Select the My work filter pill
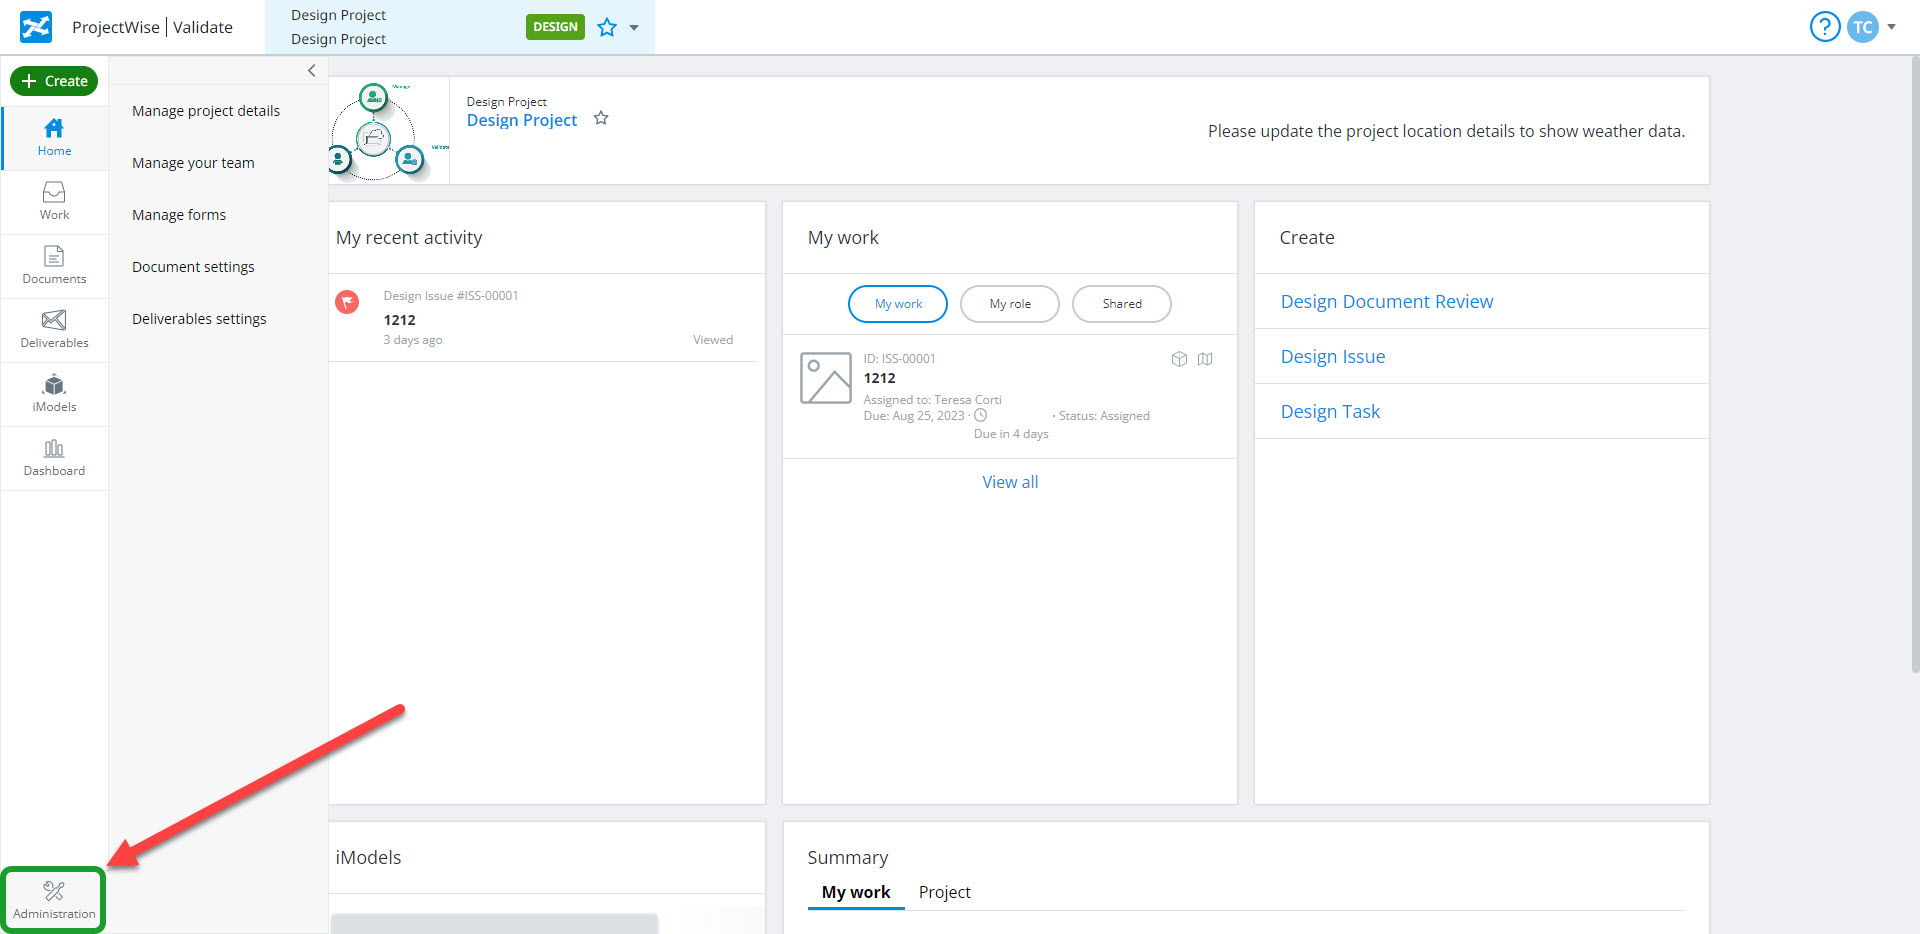Image resolution: width=1920 pixels, height=934 pixels. [x=898, y=304]
